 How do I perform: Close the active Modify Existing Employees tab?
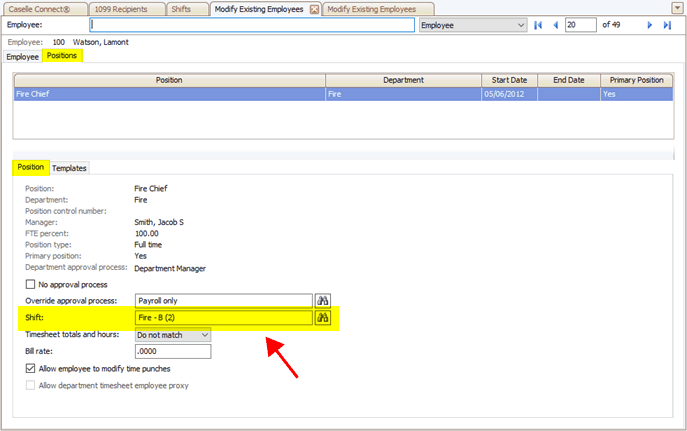coord(313,9)
